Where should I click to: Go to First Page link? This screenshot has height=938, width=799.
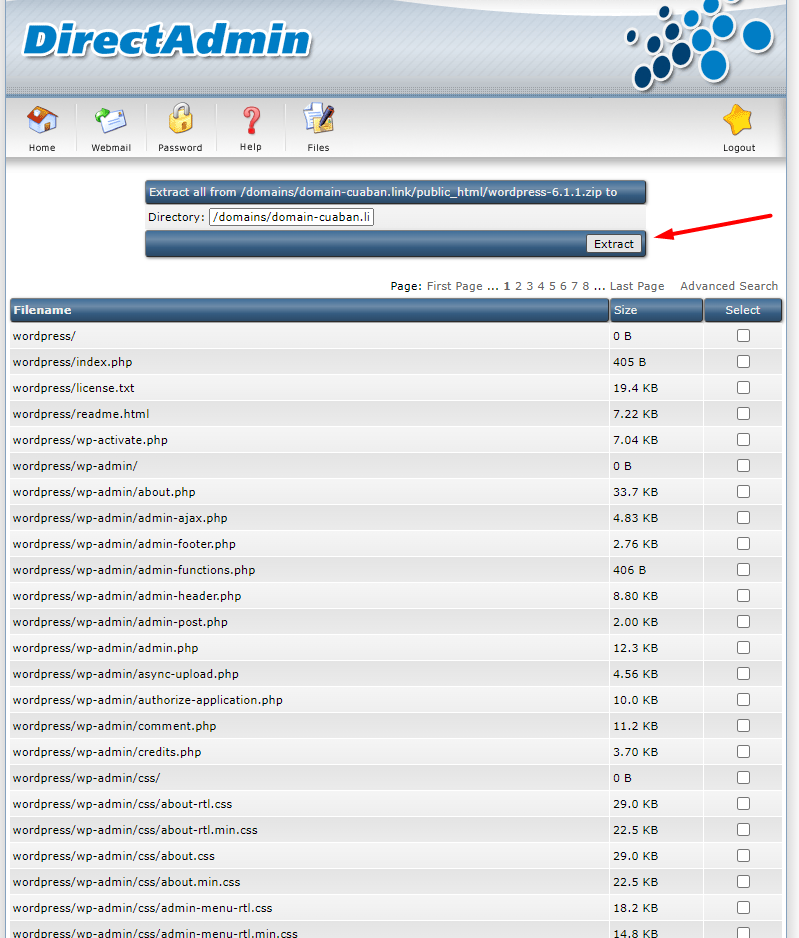click(x=455, y=286)
